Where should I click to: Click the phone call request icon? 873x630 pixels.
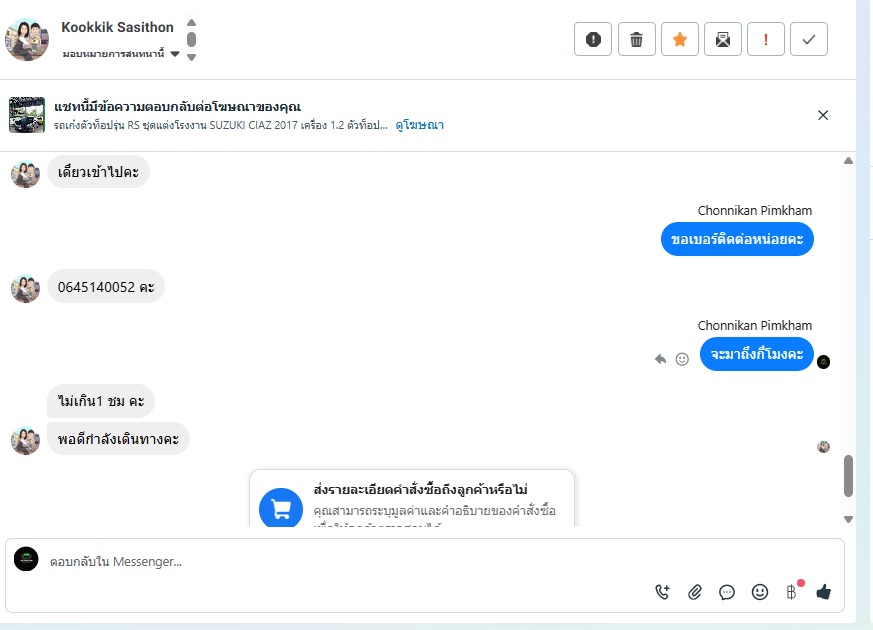[x=662, y=592]
